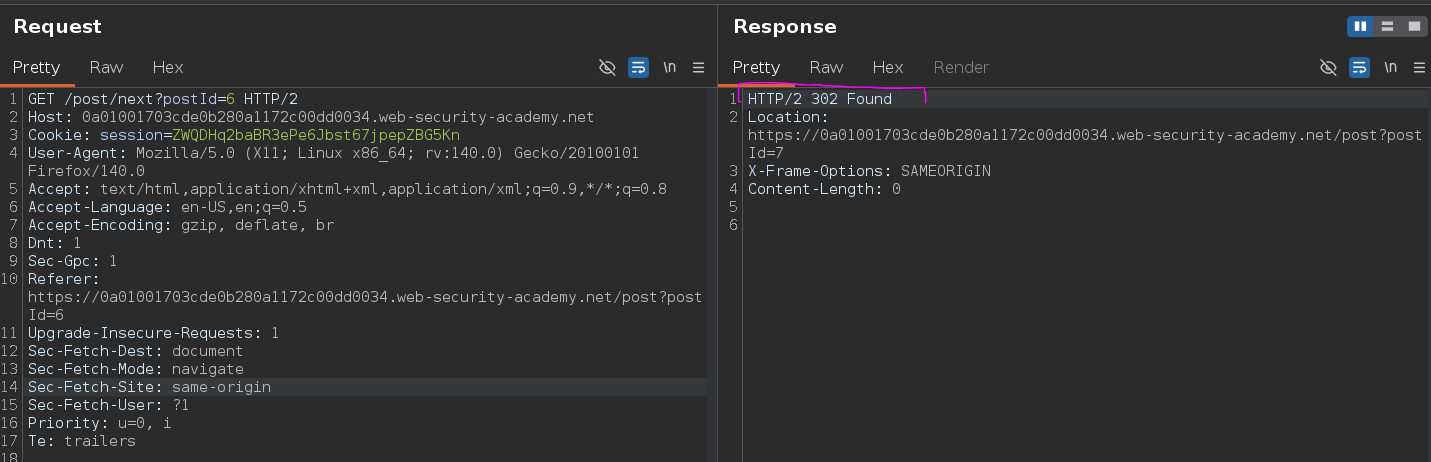Click the Cookie header name in request
The height and width of the screenshot is (462, 1431).
(x=59, y=135)
